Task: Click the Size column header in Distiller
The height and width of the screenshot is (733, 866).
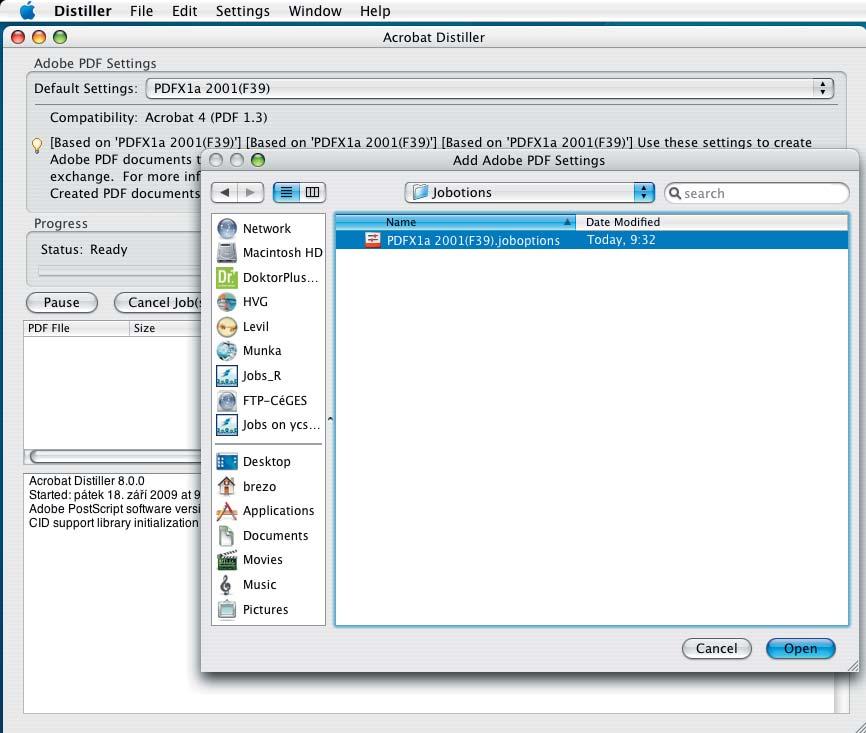Action: click(166, 328)
